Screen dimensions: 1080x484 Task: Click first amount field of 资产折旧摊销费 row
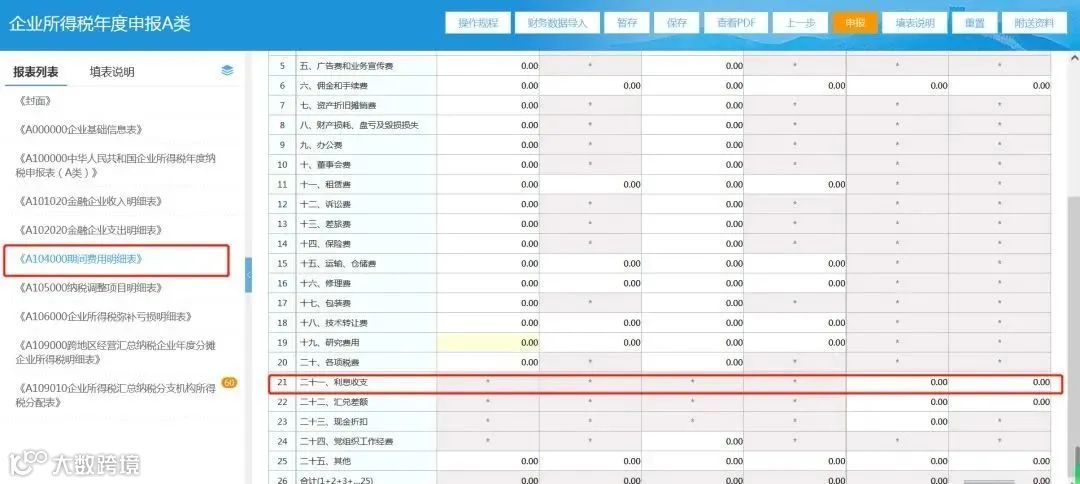pos(488,105)
